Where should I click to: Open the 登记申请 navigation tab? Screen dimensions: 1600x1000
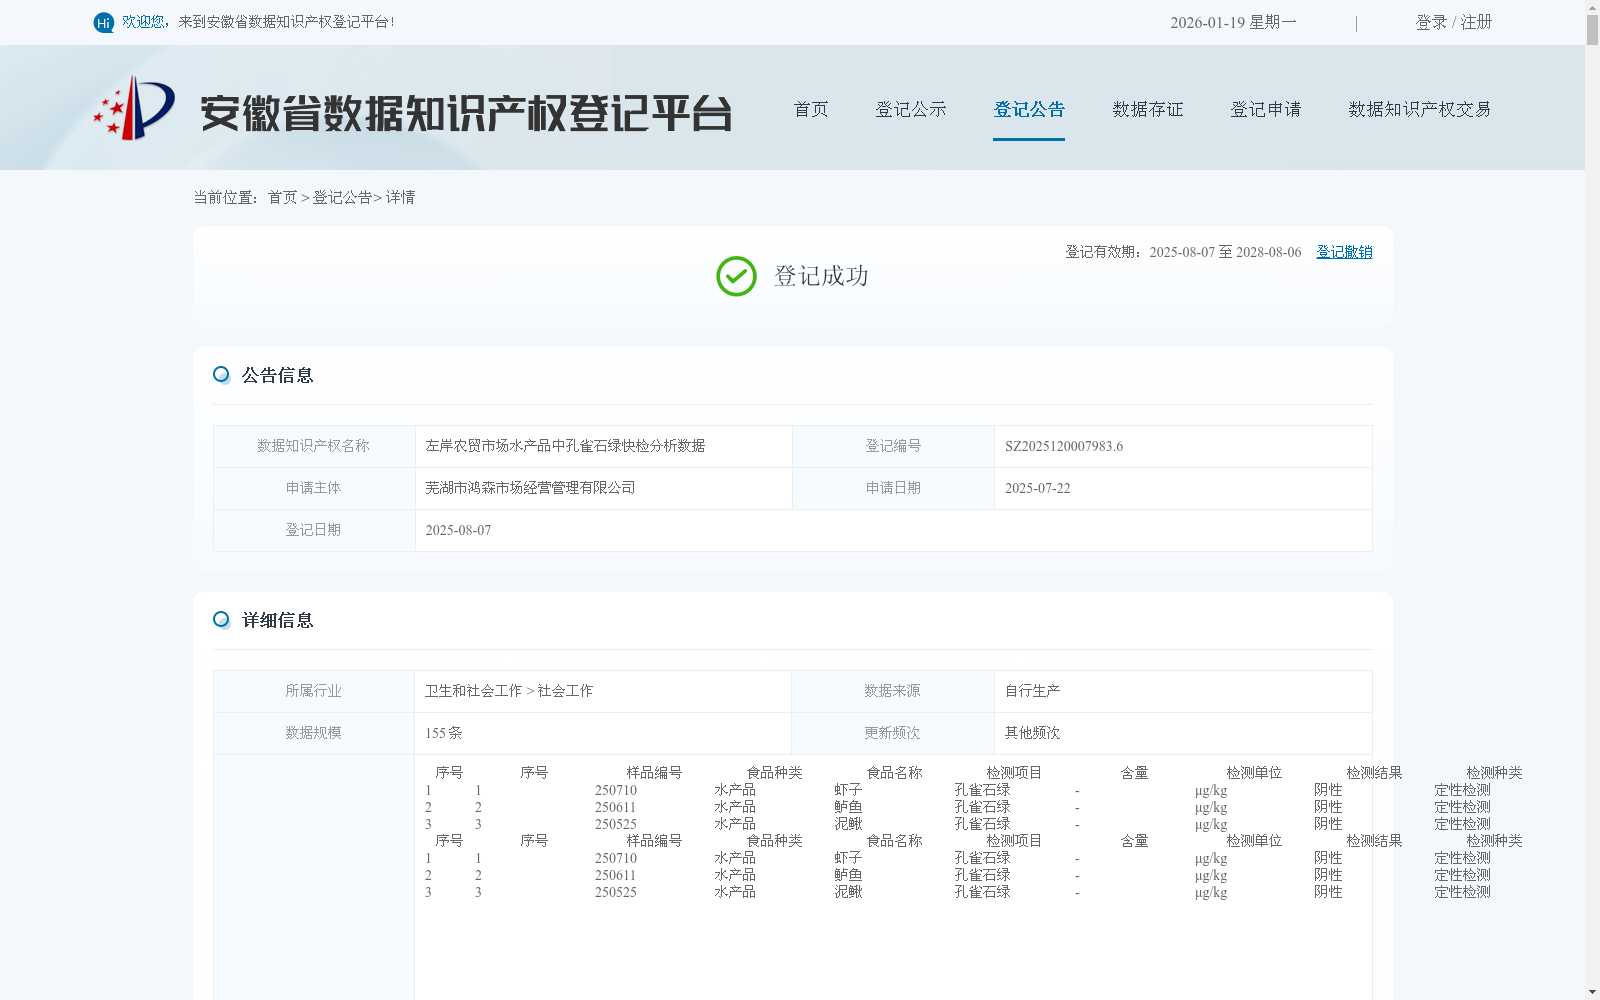(1266, 109)
